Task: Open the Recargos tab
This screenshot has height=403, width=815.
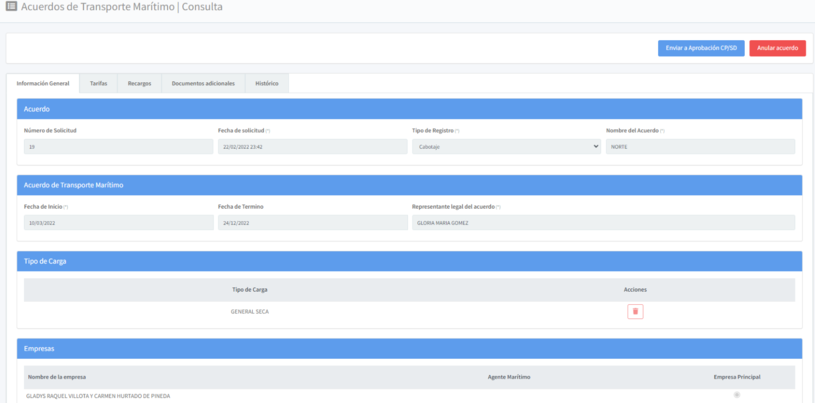Action: (x=140, y=83)
